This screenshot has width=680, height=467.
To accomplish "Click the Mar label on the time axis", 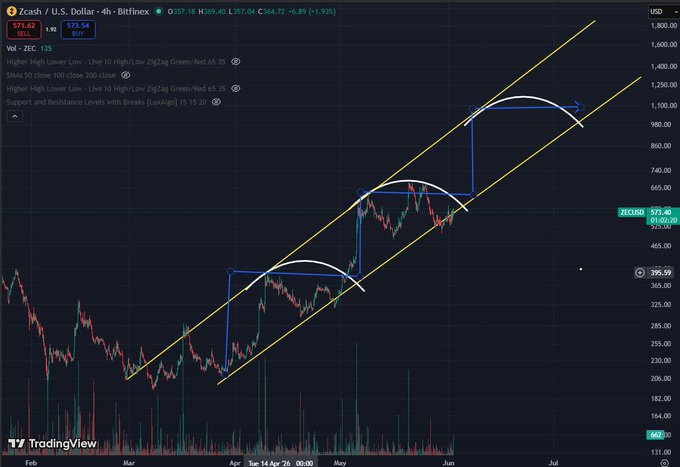I will 129,463.
